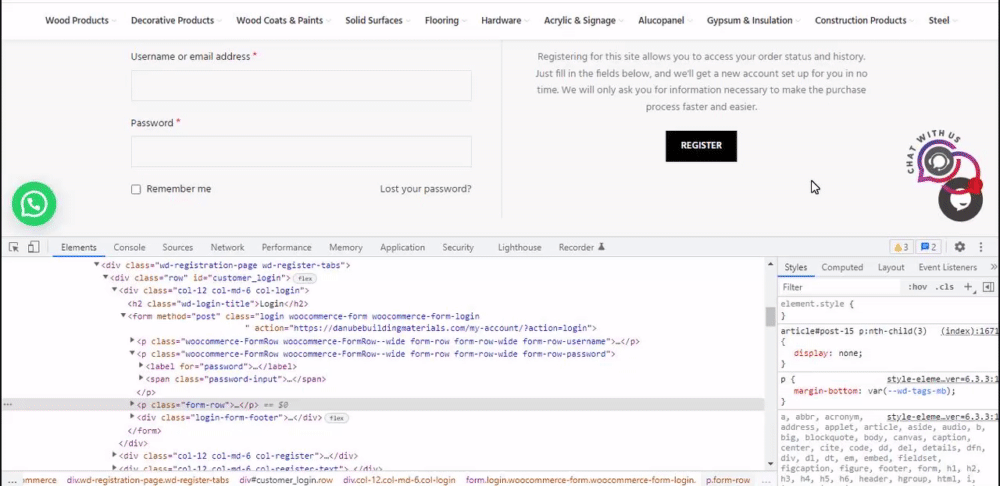
Task: Open the Construction Products dropdown
Action: tap(864, 20)
